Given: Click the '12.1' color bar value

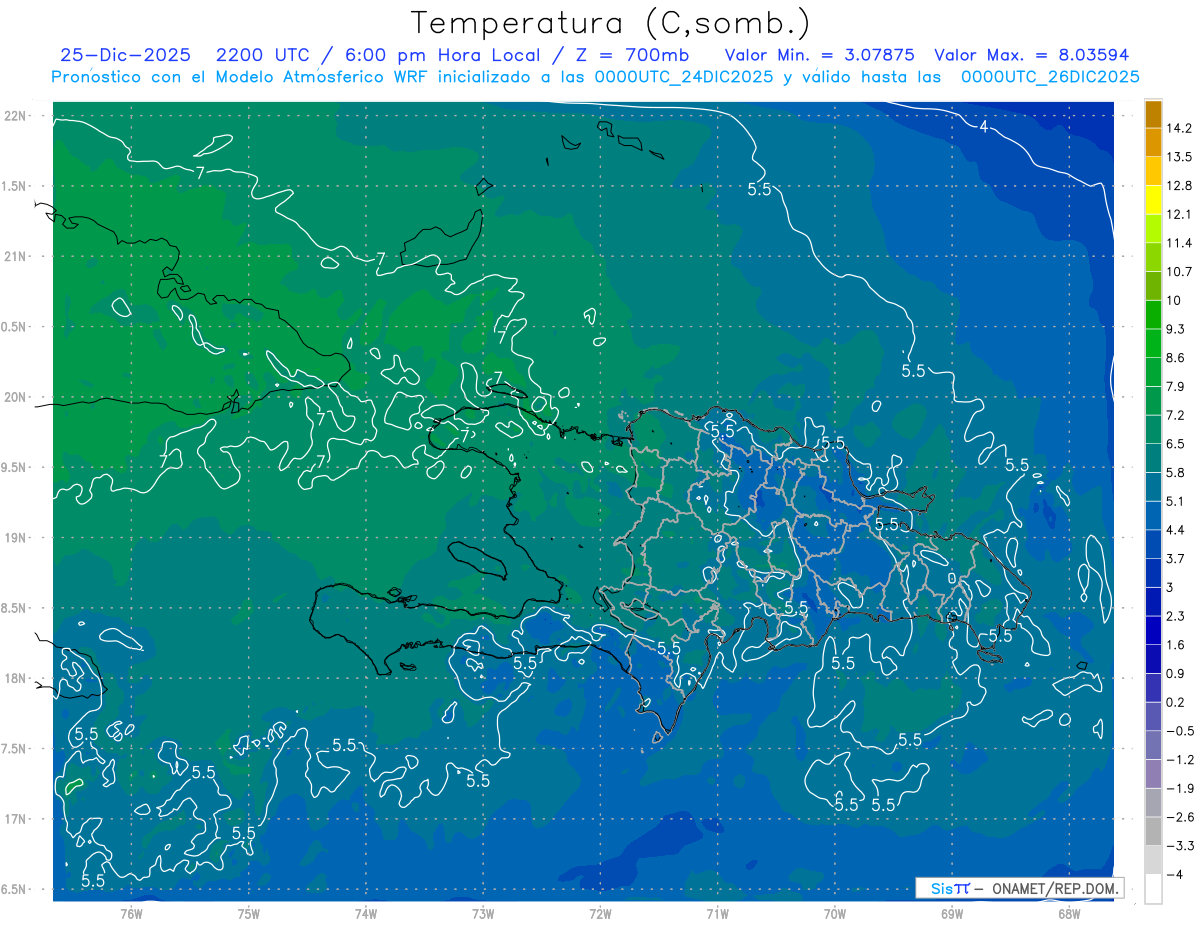Looking at the screenshot, I should tap(1179, 214).
